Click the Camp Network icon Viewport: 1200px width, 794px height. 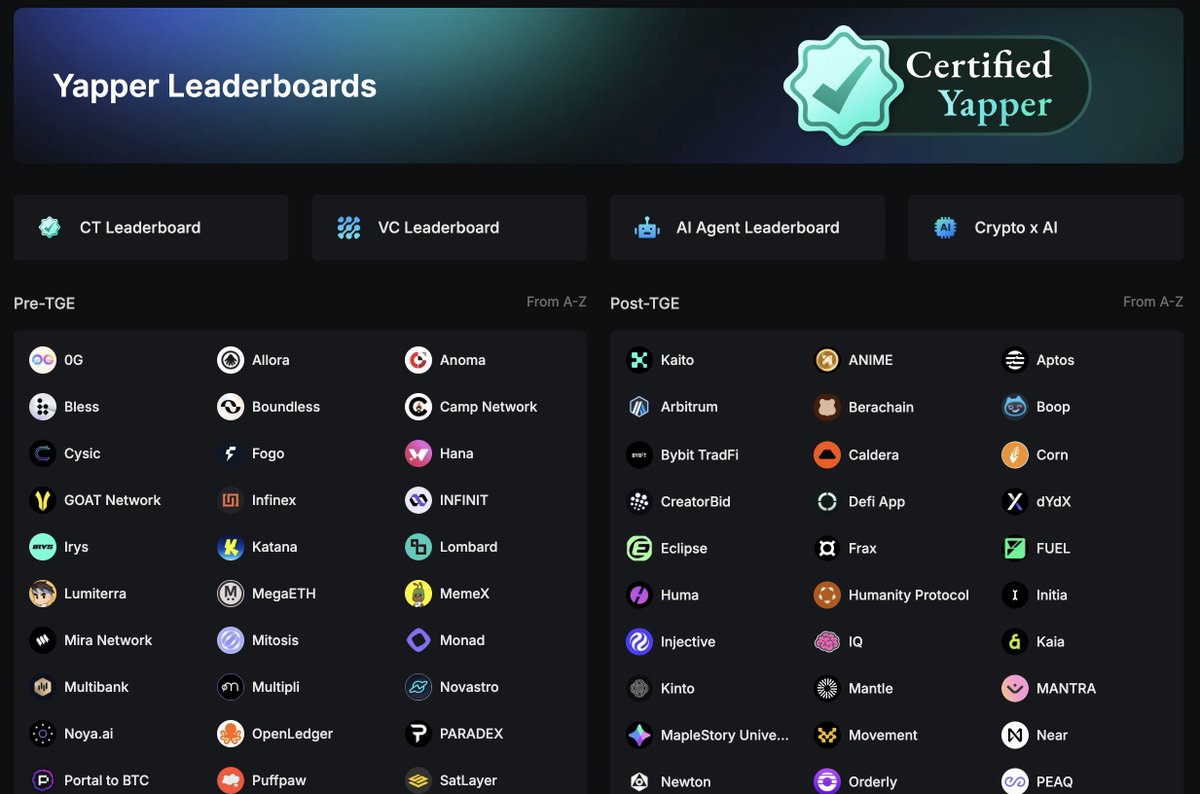pyautogui.click(x=418, y=407)
